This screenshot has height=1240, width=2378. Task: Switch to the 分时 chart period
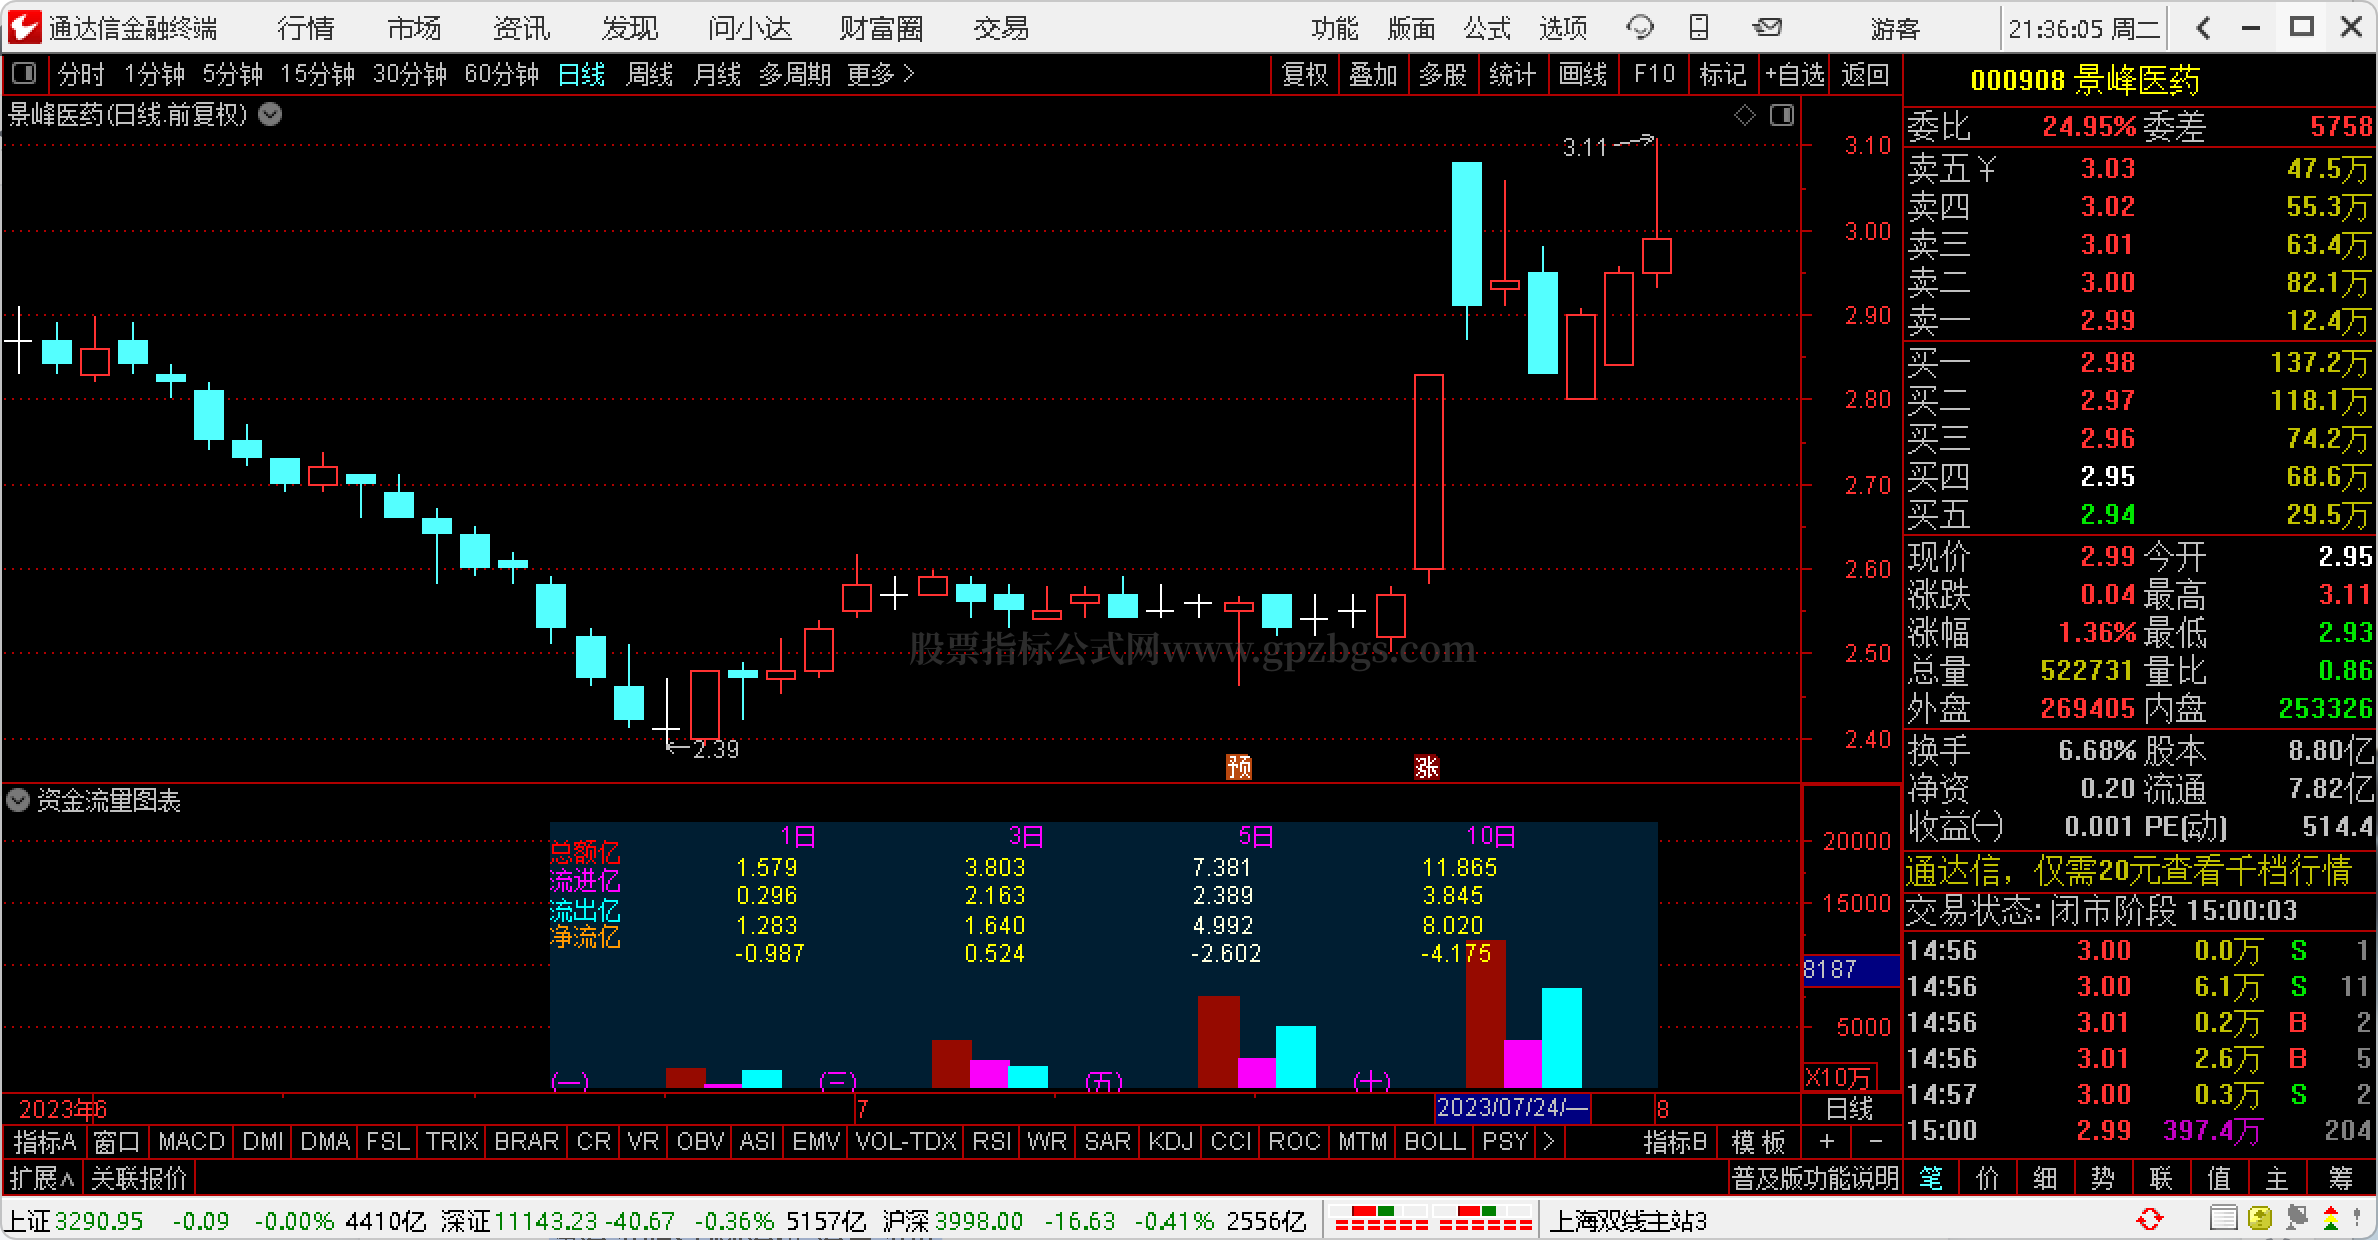point(81,74)
